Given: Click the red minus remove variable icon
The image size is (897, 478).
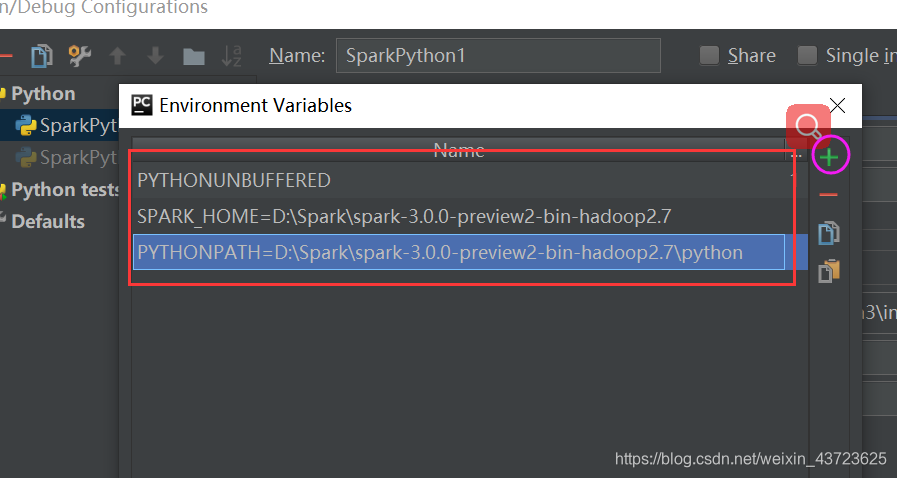Looking at the screenshot, I should [828, 195].
